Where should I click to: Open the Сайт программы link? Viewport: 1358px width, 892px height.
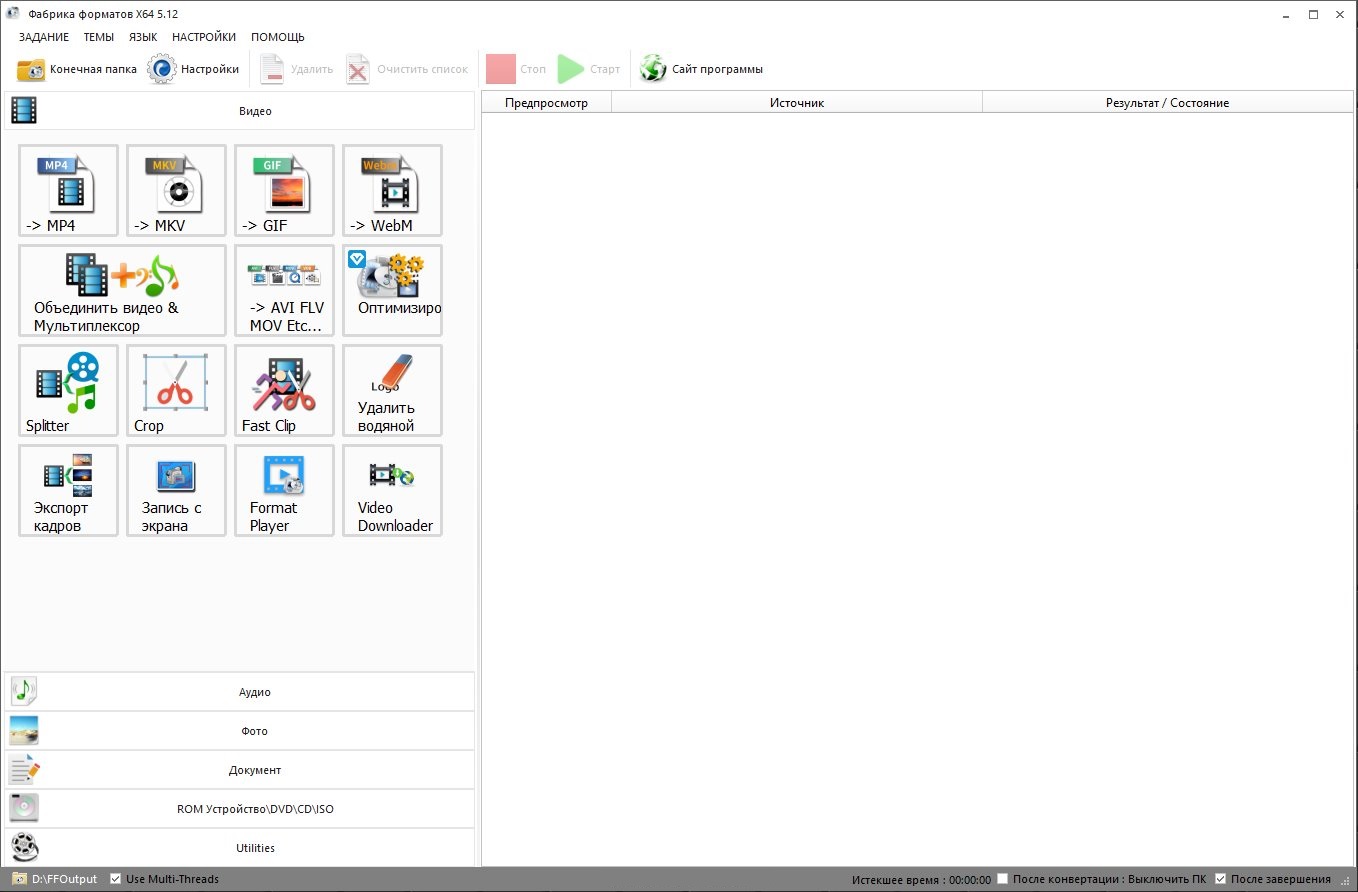point(702,69)
